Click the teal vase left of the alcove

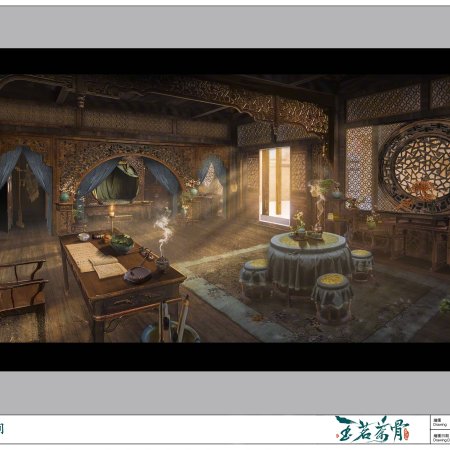64,196
